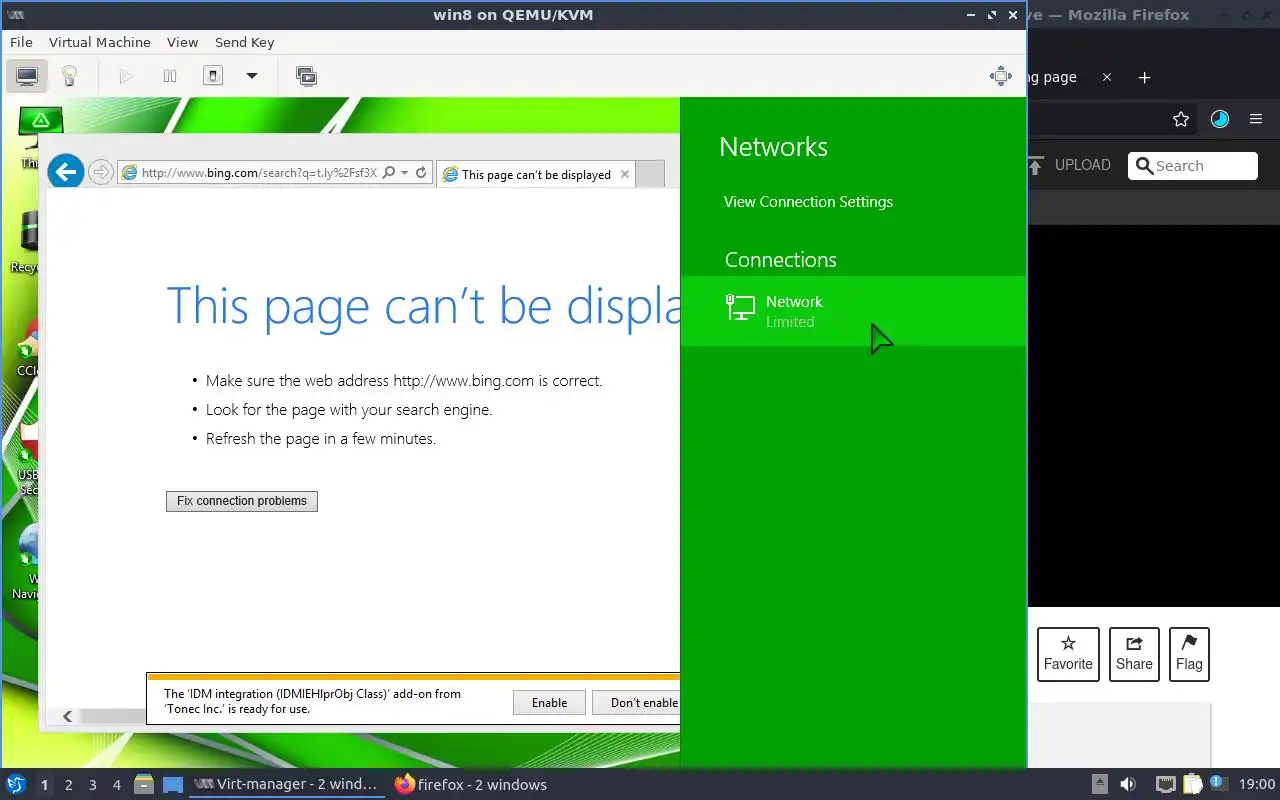Close the 'This page can't be displayed' tab
1280x800 pixels.
tap(625, 174)
